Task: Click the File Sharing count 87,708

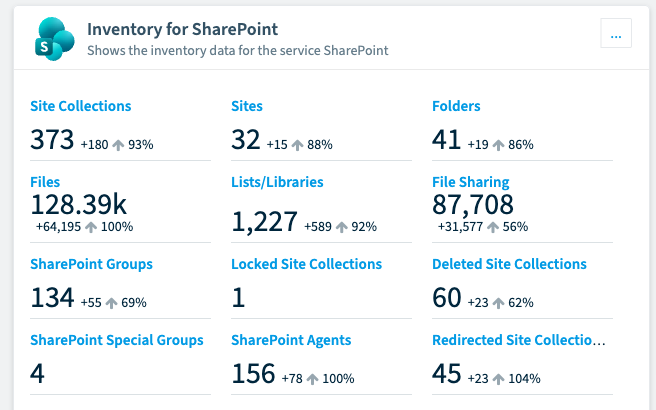Action: [473, 204]
